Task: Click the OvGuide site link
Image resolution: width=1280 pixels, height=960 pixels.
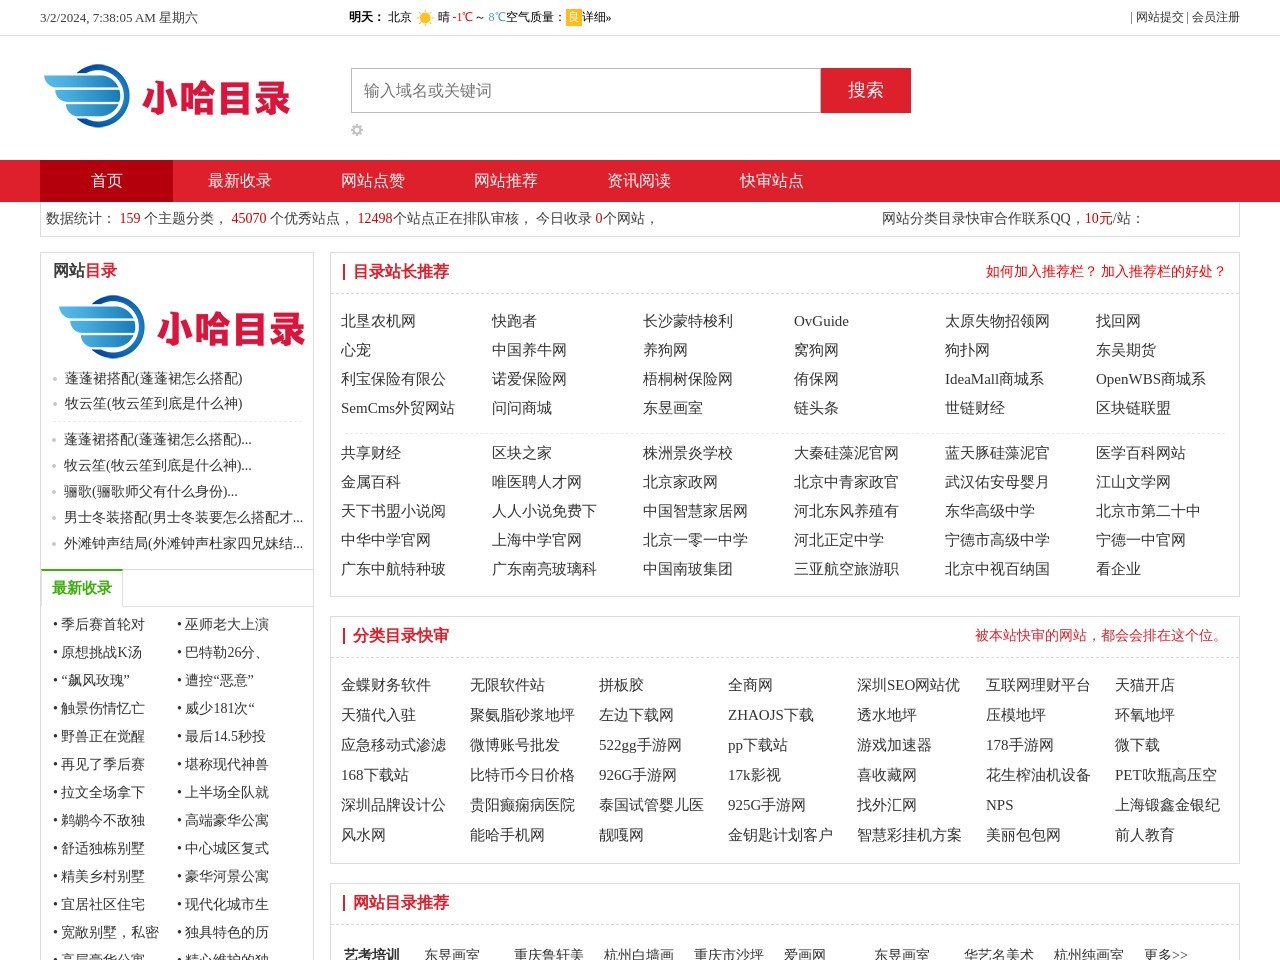Action: pos(820,321)
